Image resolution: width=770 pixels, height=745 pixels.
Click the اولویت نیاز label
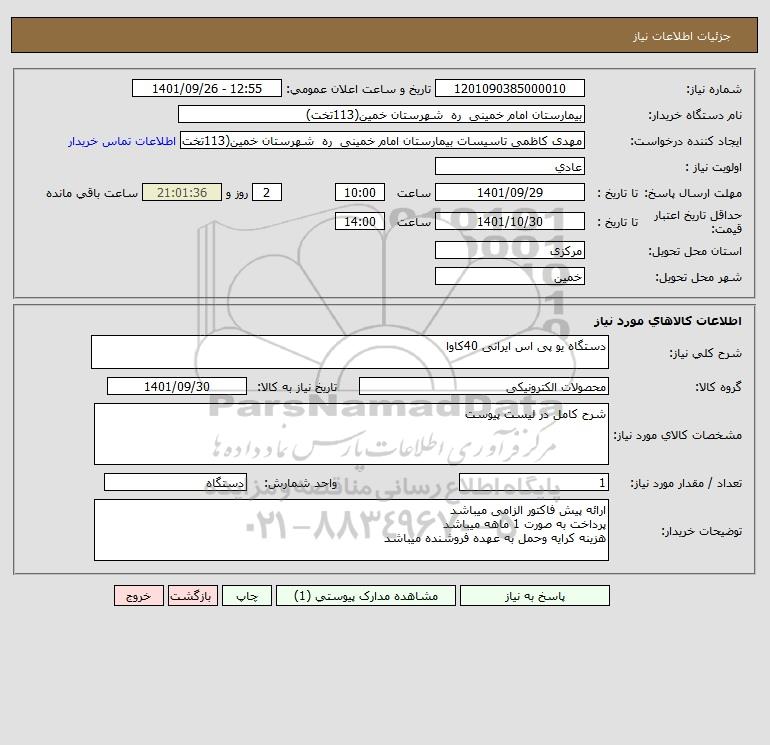tap(714, 167)
